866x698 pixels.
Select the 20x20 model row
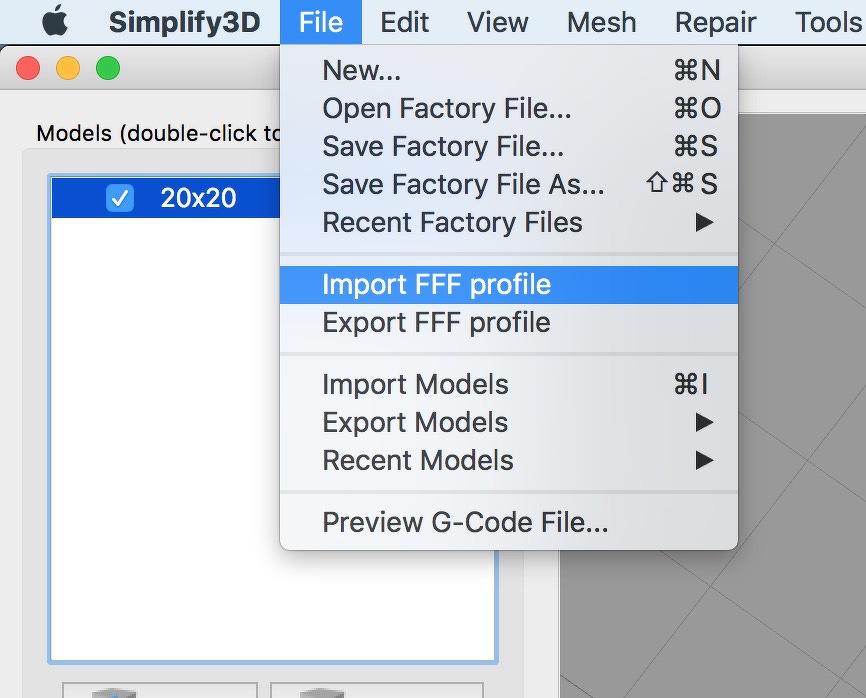pos(200,198)
